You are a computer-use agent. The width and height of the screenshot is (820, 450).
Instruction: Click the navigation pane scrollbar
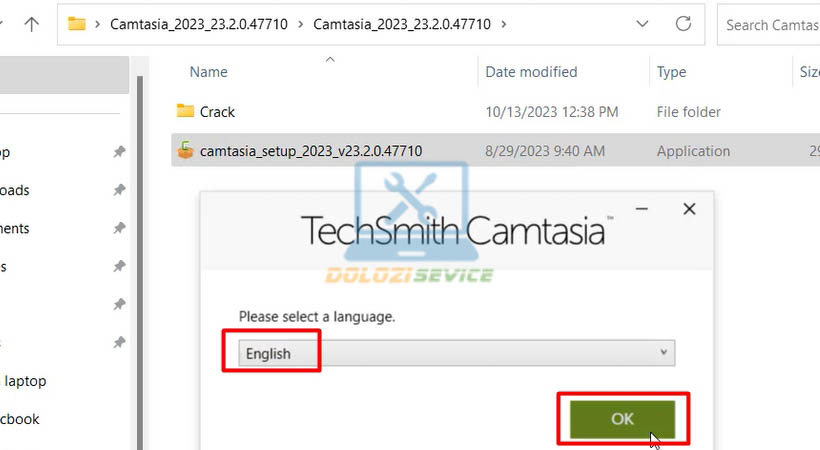pyautogui.click(x=140, y=262)
